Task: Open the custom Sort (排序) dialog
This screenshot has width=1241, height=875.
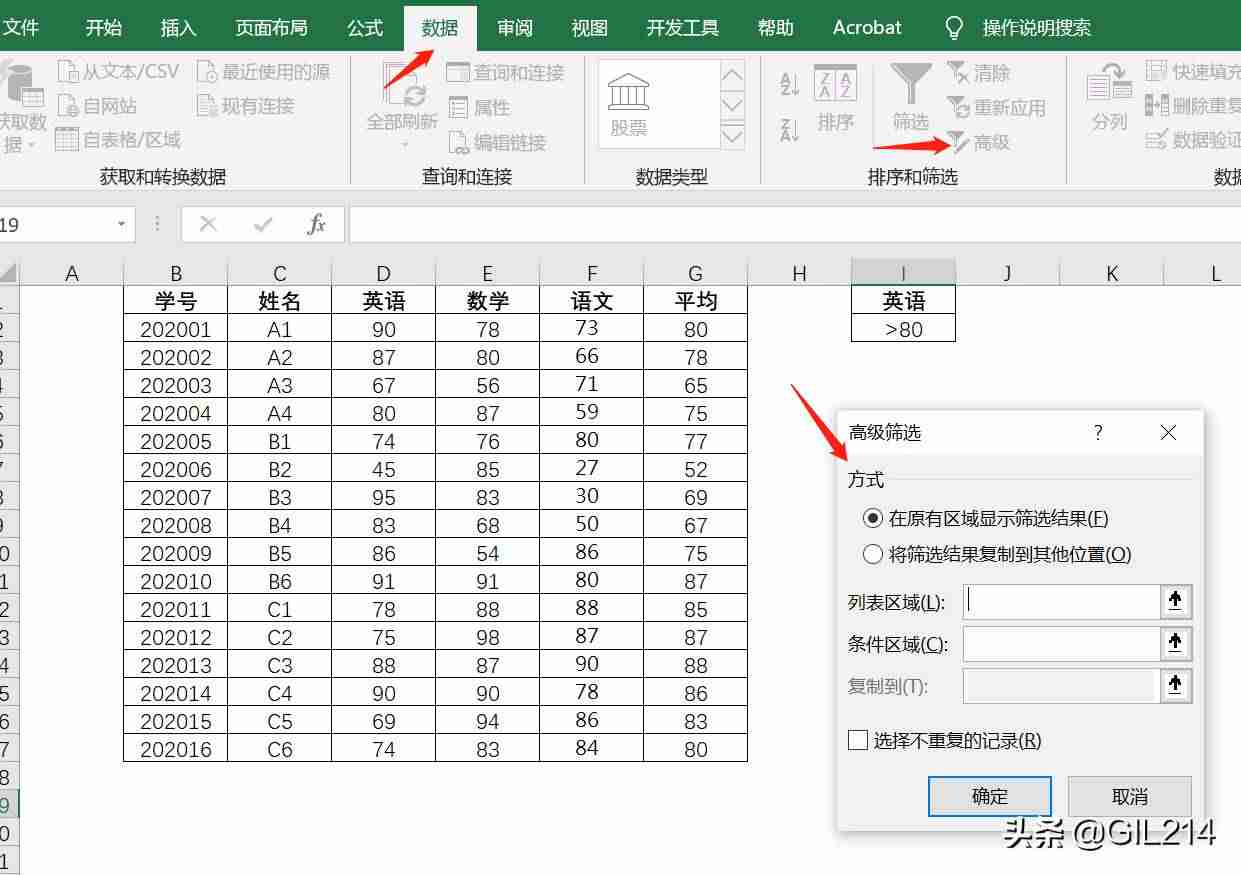Action: pyautogui.click(x=835, y=98)
